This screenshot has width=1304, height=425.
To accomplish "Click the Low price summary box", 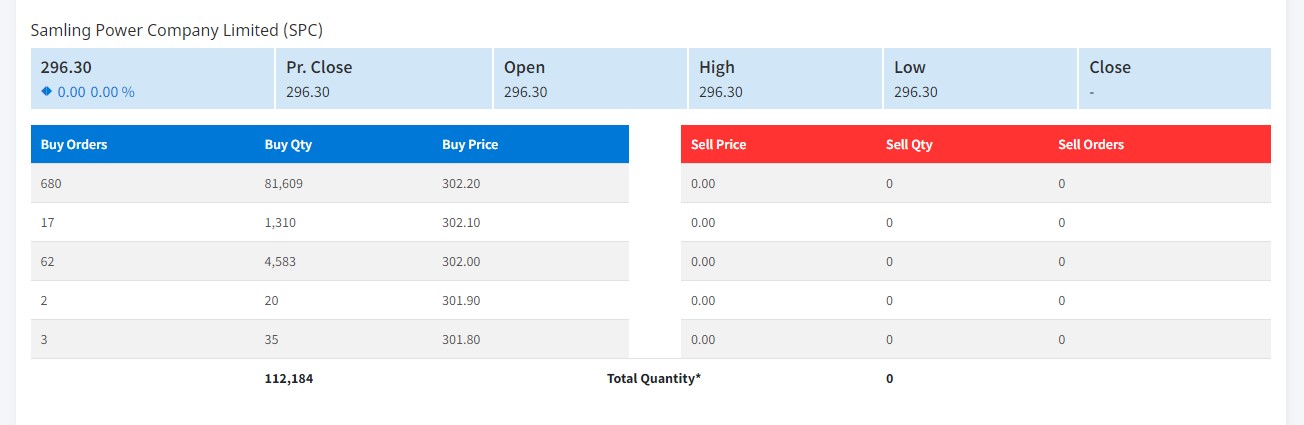I will click(980, 78).
